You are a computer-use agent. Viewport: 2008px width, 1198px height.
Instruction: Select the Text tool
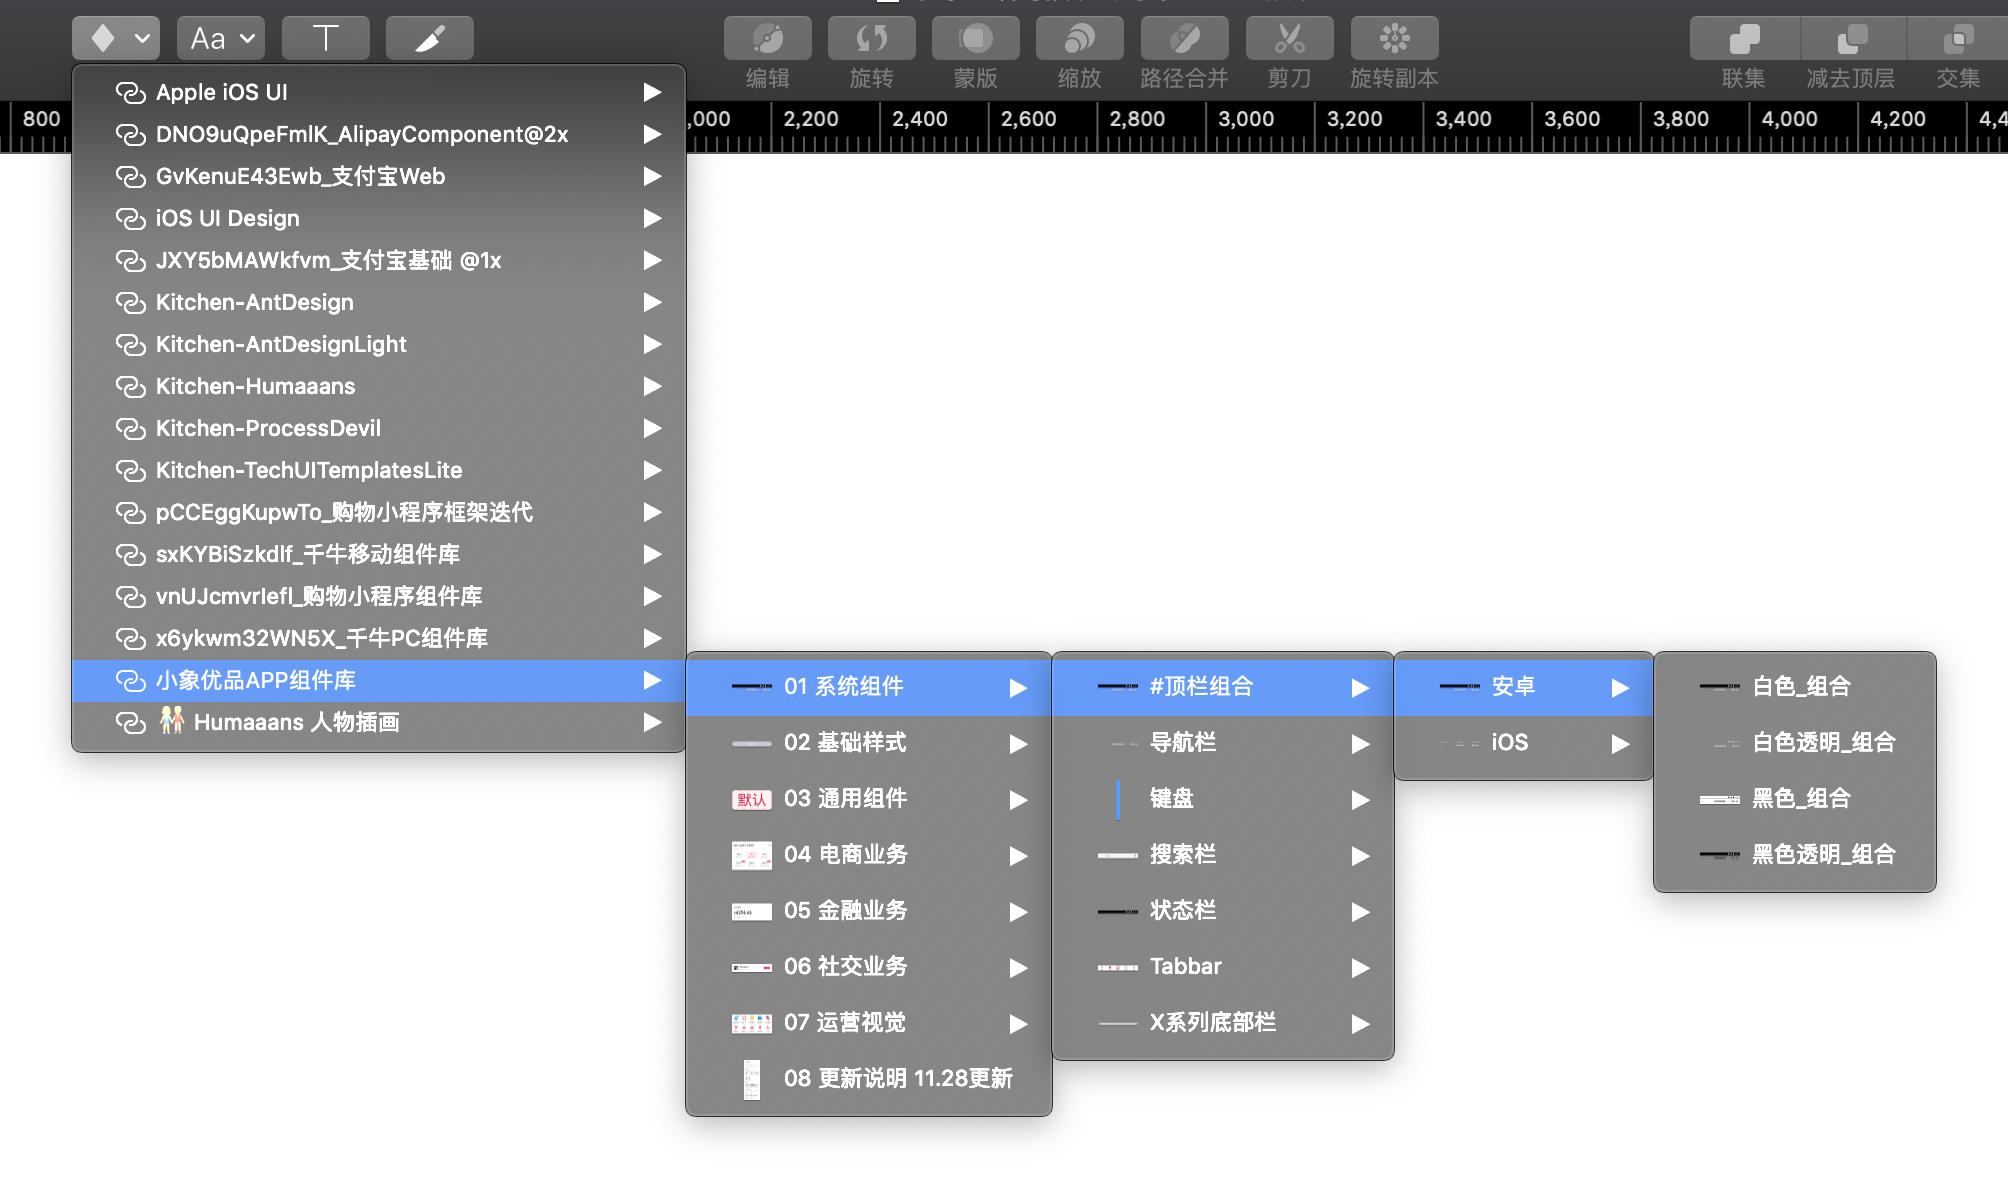click(325, 38)
